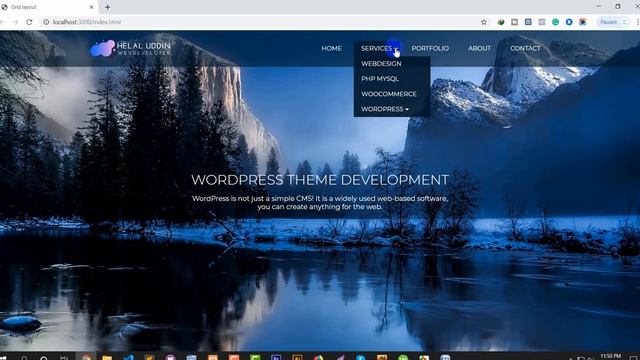The width and height of the screenshot is (640, 360).
Task: Open the CONTACT nav link
Action: pos(525,48)
